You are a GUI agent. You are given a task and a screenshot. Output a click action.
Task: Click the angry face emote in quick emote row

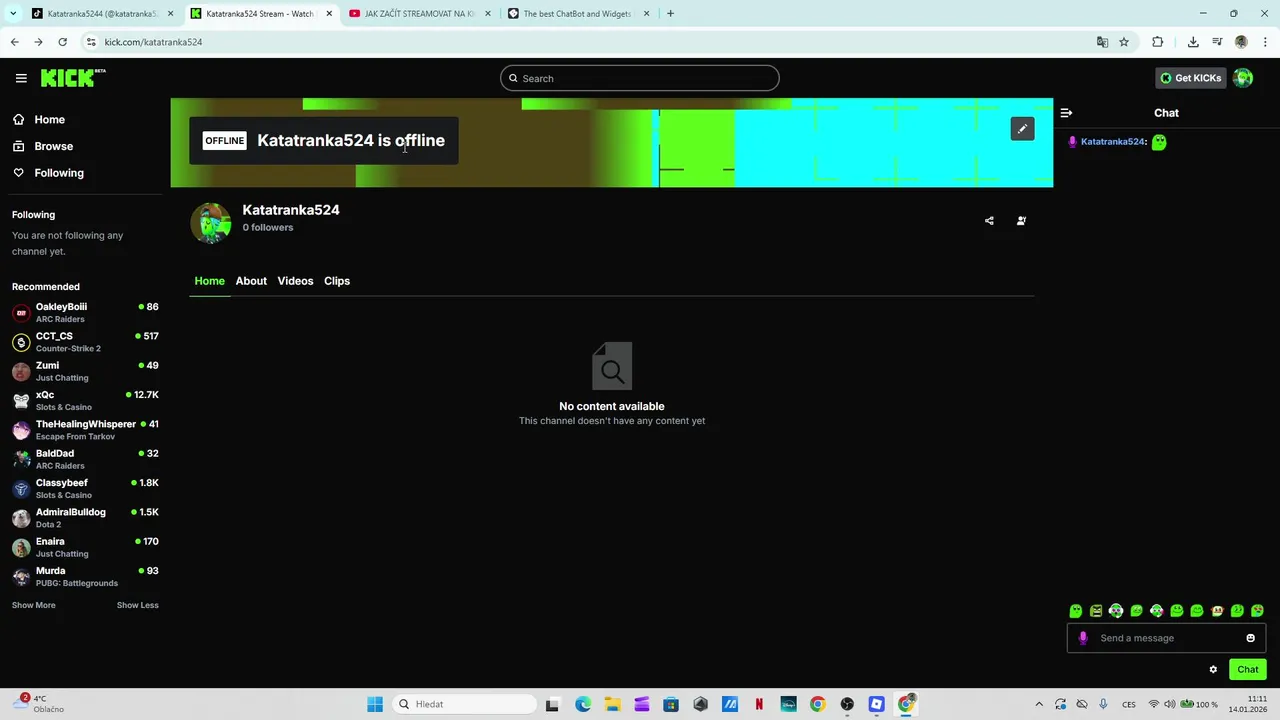point(1096,611)
